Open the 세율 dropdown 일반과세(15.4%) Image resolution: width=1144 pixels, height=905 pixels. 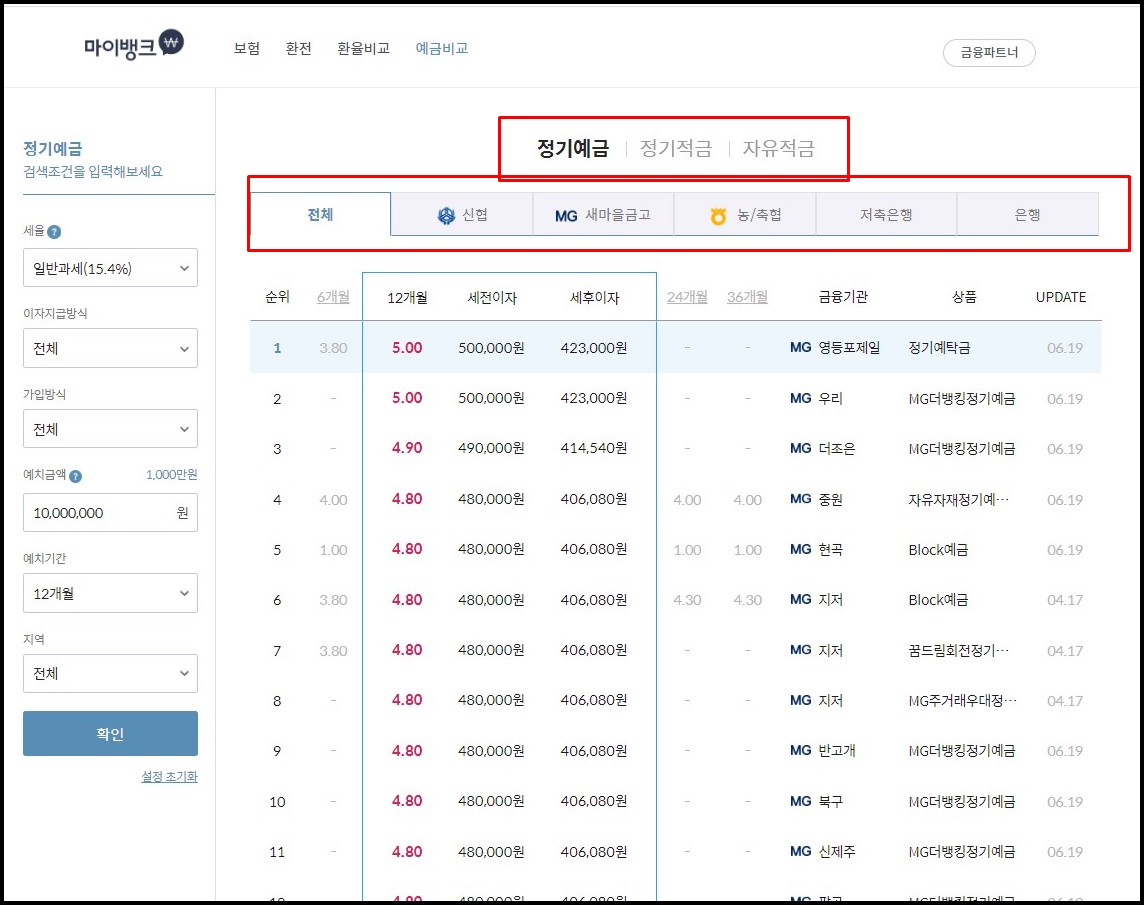pyautogui.click(x=110, y=268)
